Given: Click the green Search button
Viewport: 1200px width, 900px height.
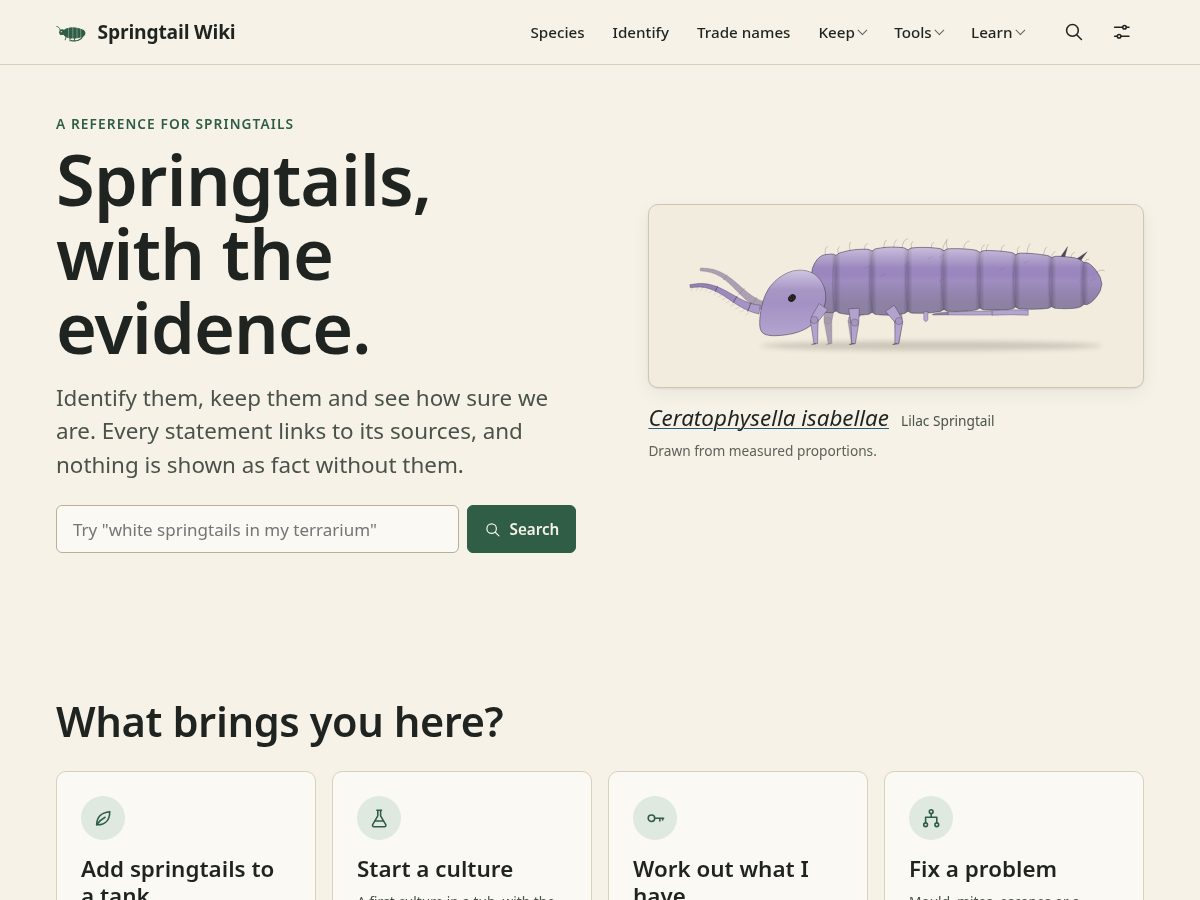Looking at the screenshot, I should coord(521,529).
